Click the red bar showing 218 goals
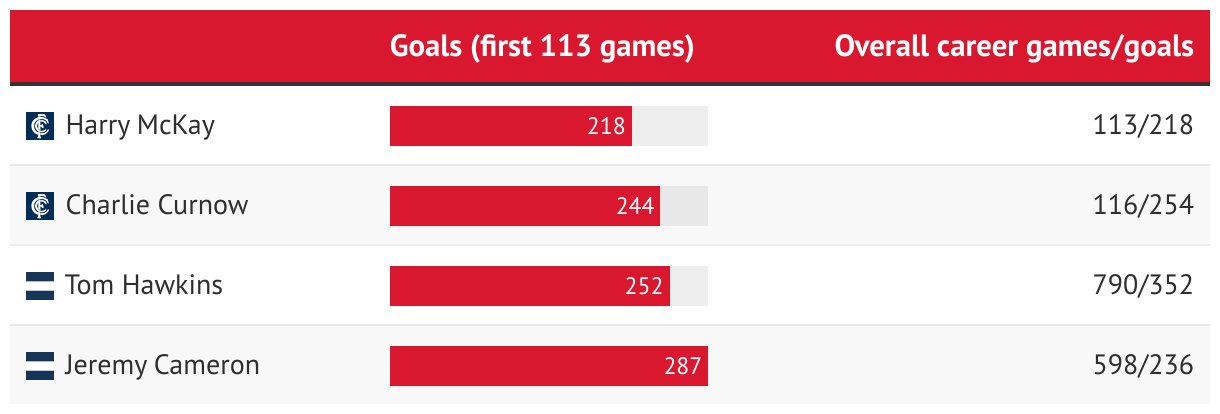Viewport: 1220px width, 414px height. 511,126
